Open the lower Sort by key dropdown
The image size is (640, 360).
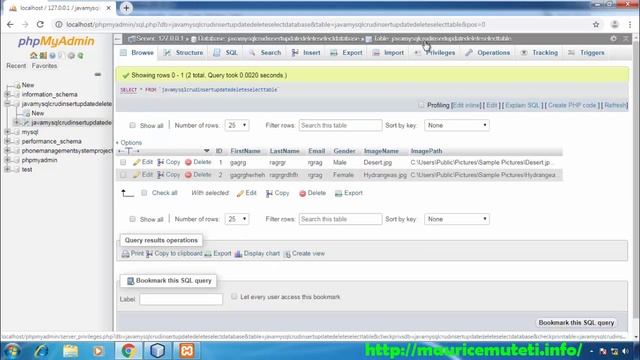click(x=457, y=219)
